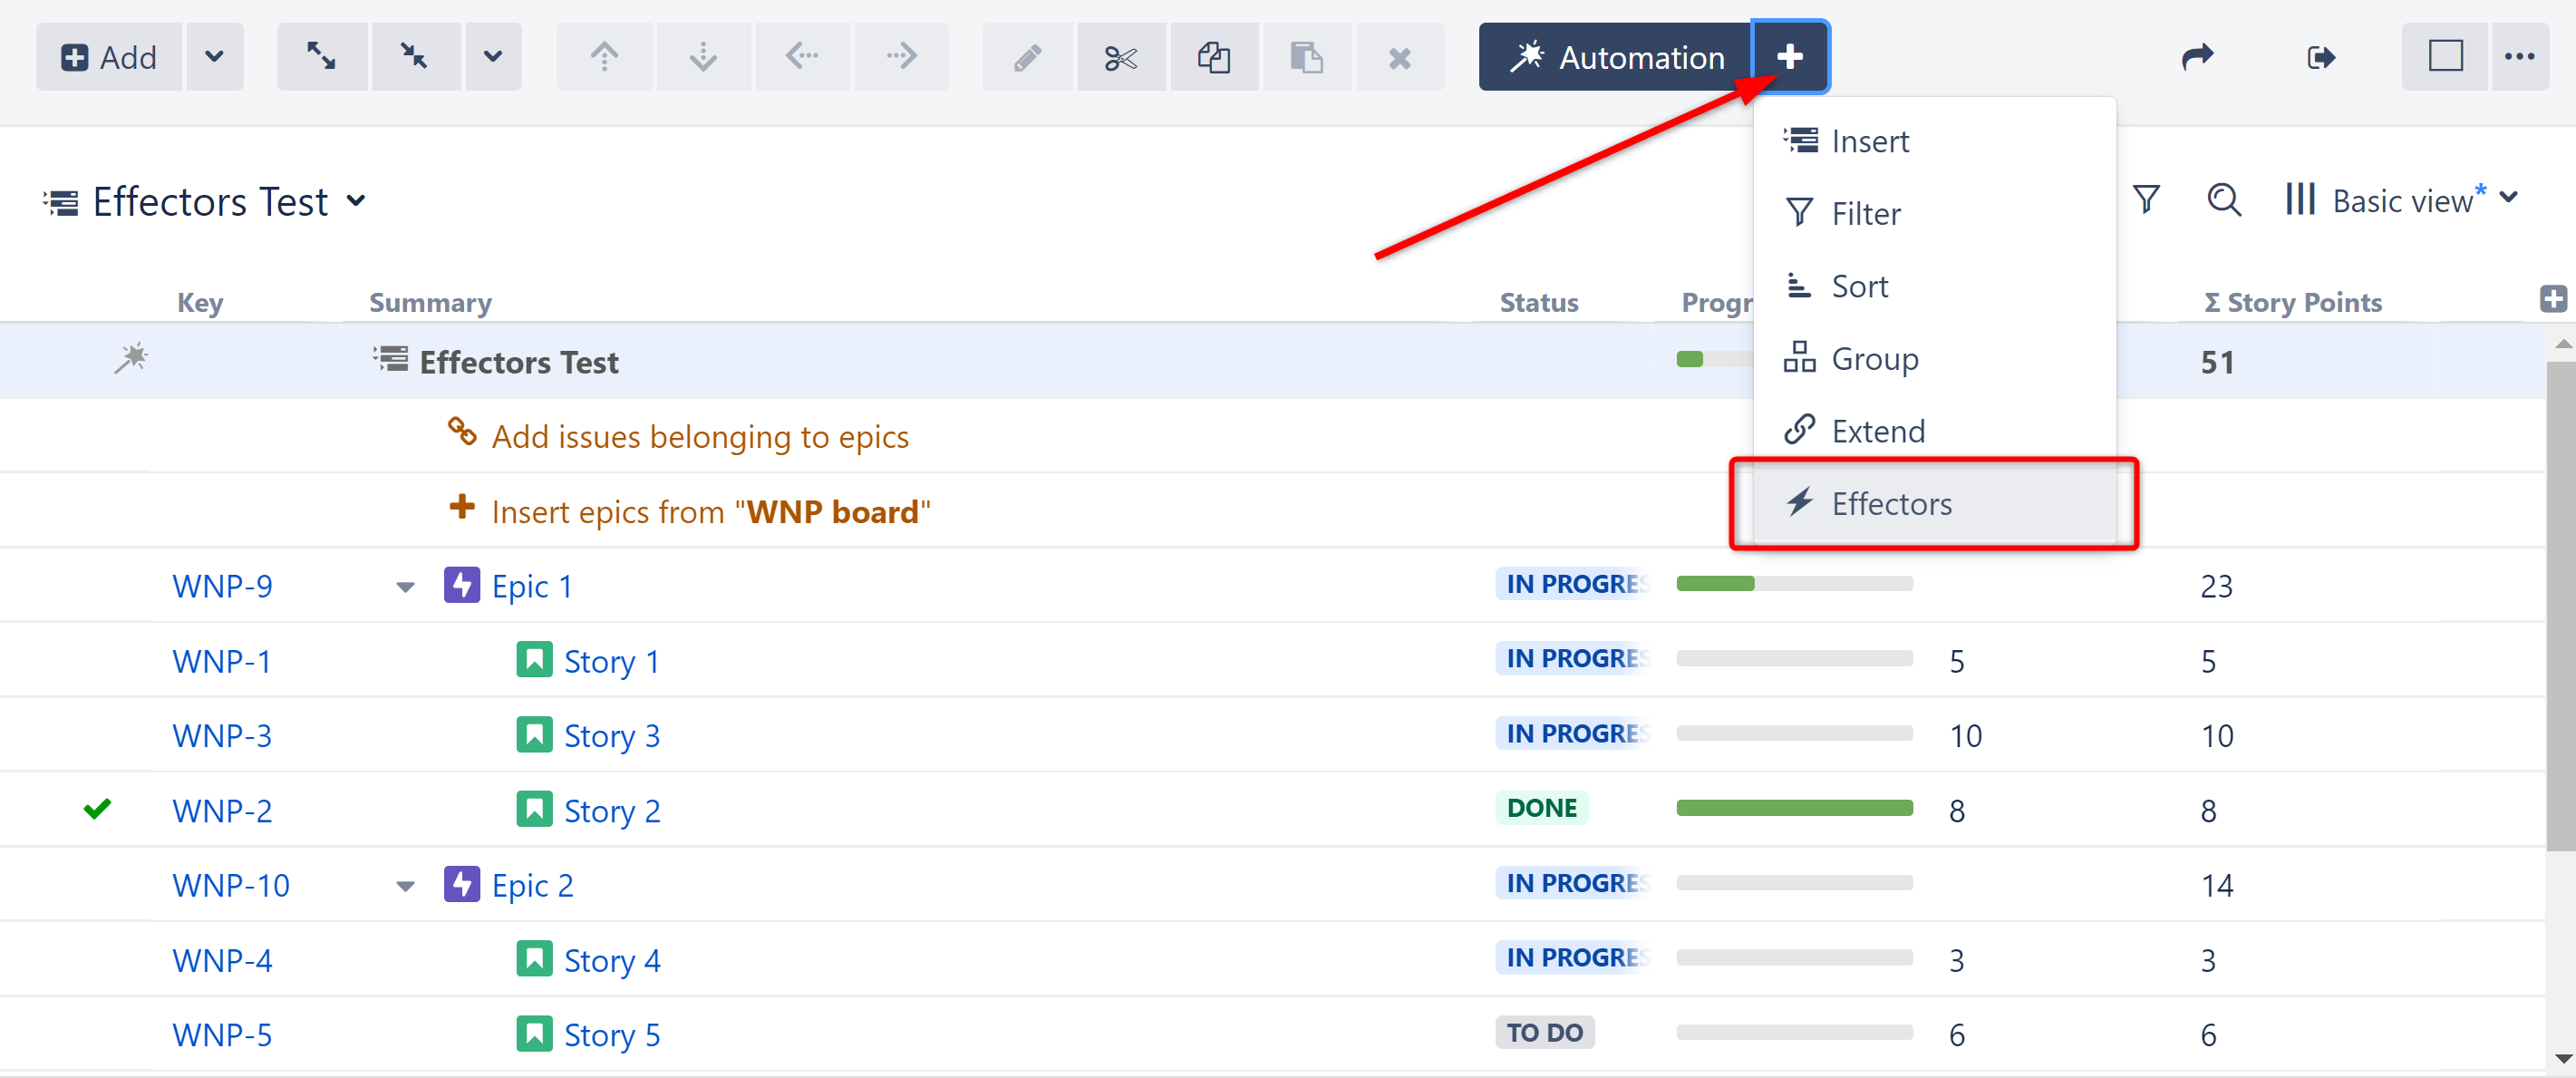Click the indent right arrow icon
The width and height of the screenshot is (2576, 1078).
[x=901, y=57]
